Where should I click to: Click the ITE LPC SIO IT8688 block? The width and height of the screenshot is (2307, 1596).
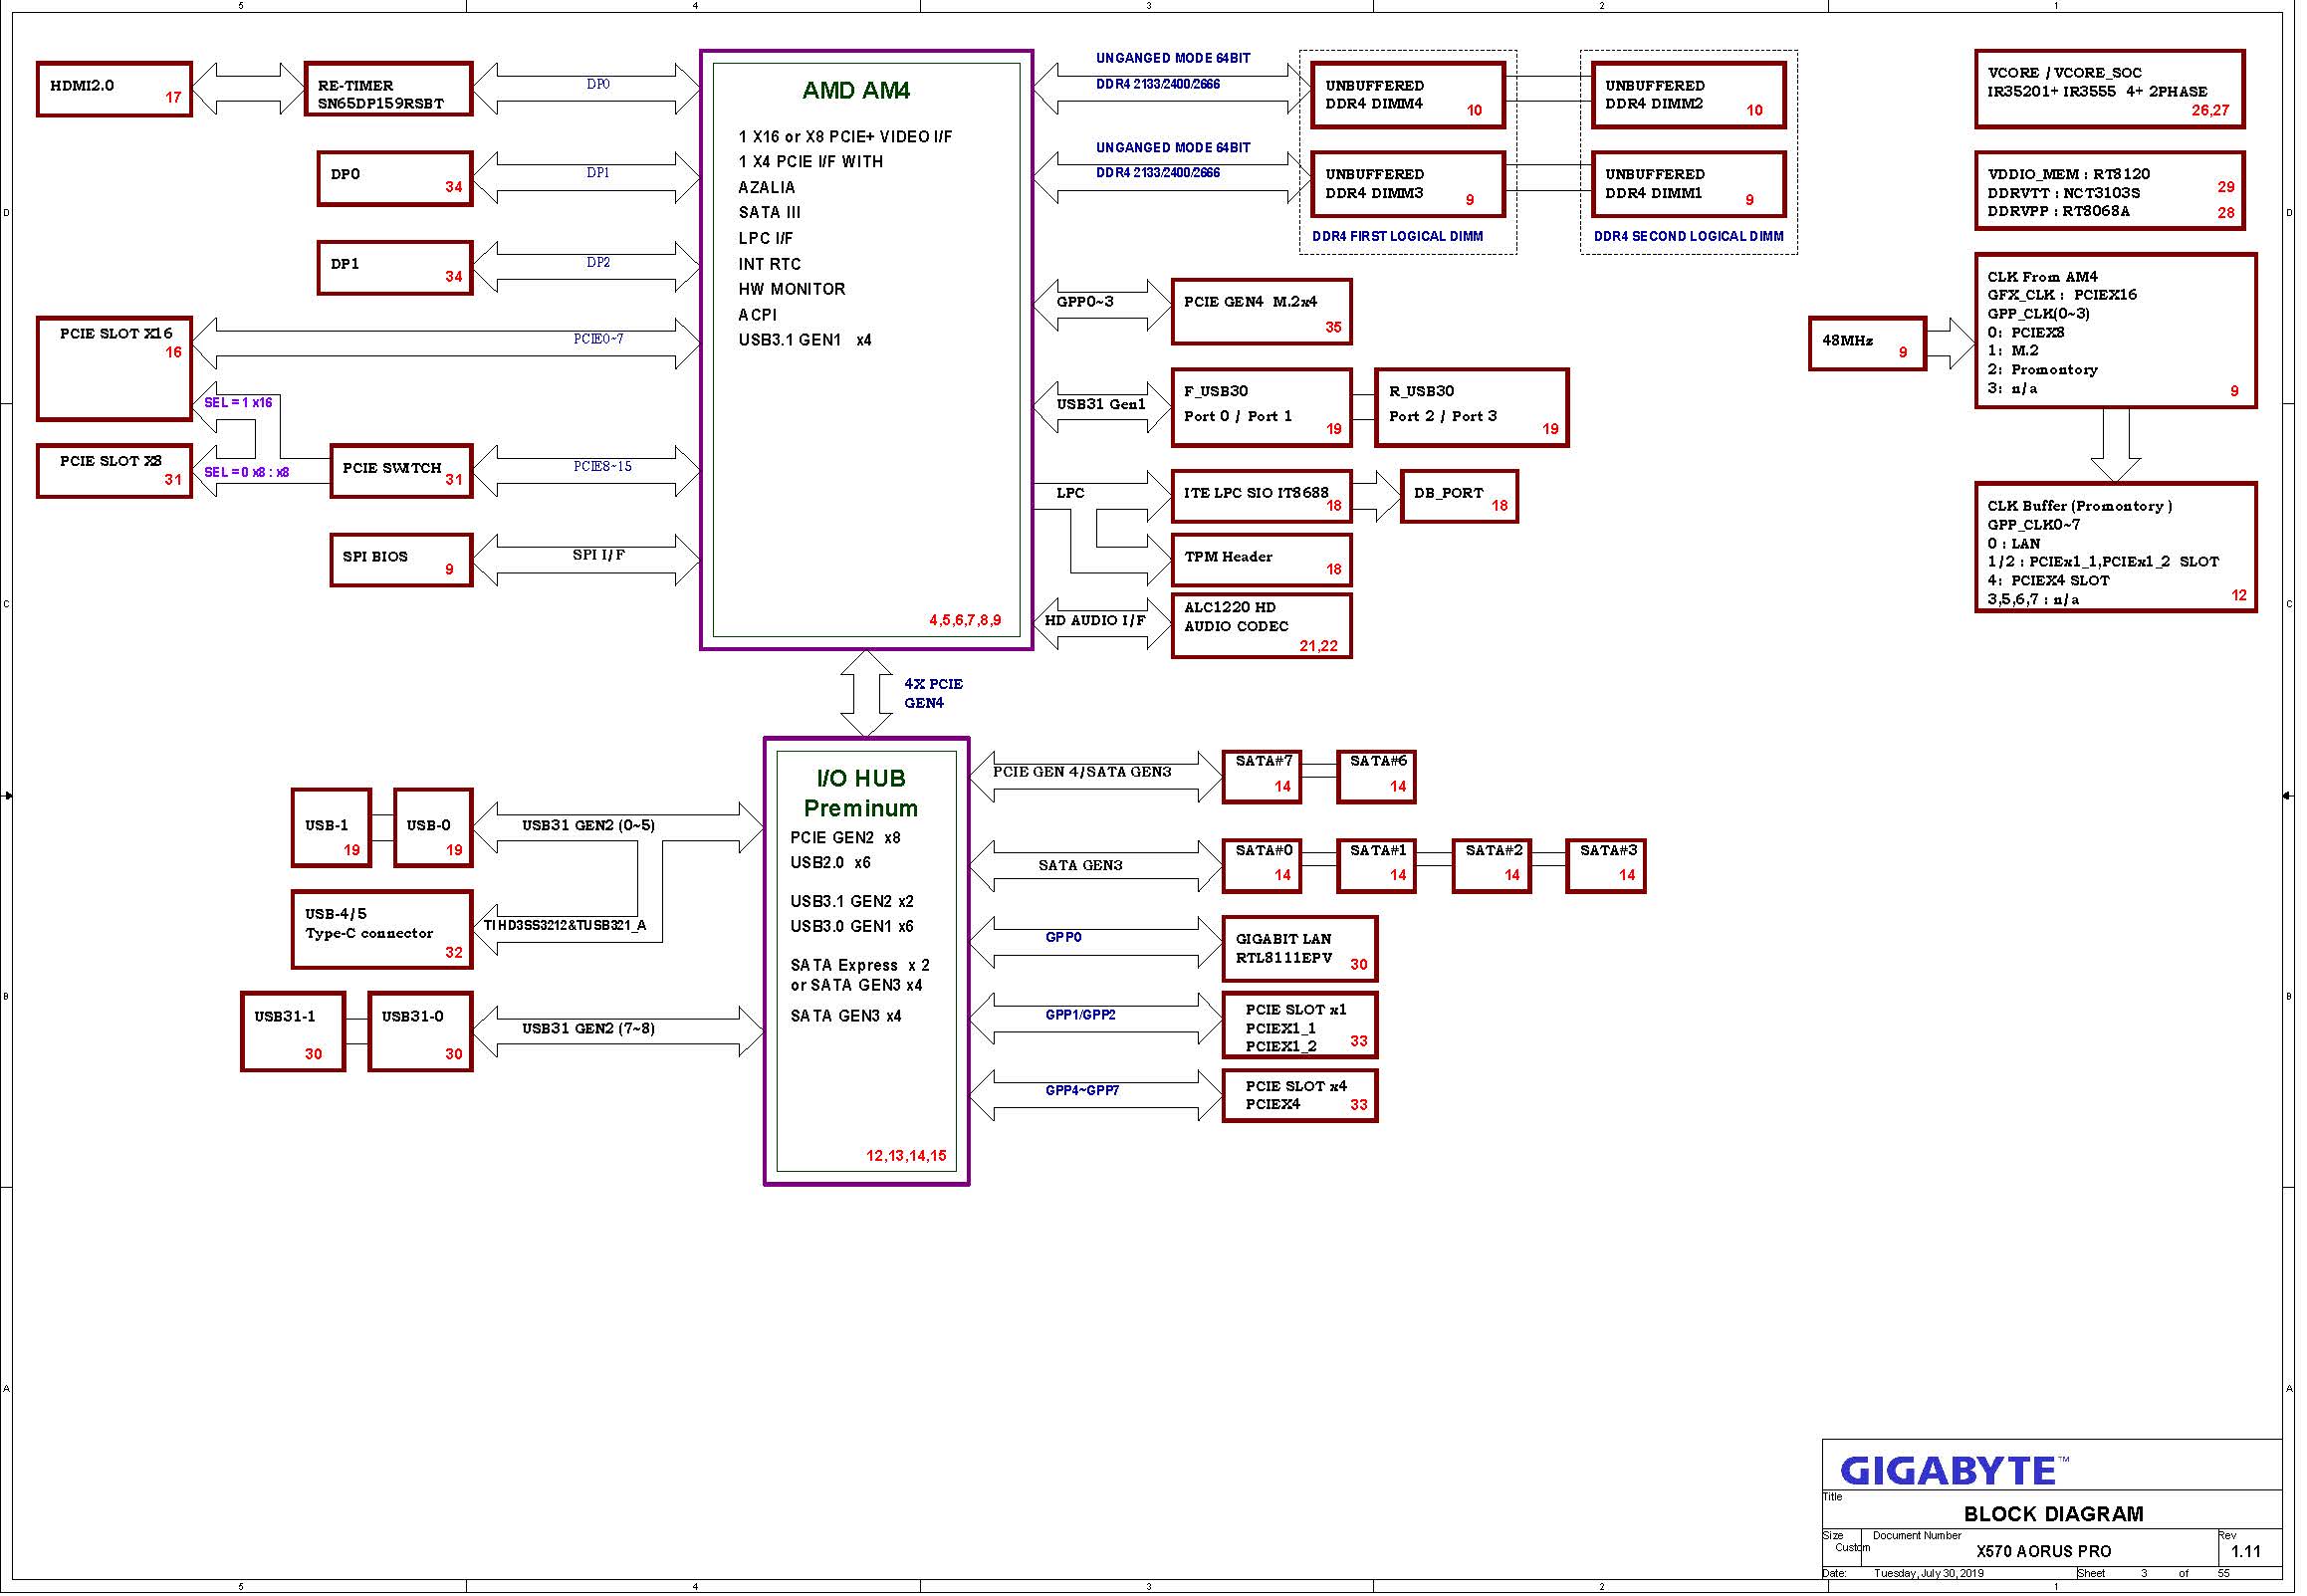(x=1261, y=496)
